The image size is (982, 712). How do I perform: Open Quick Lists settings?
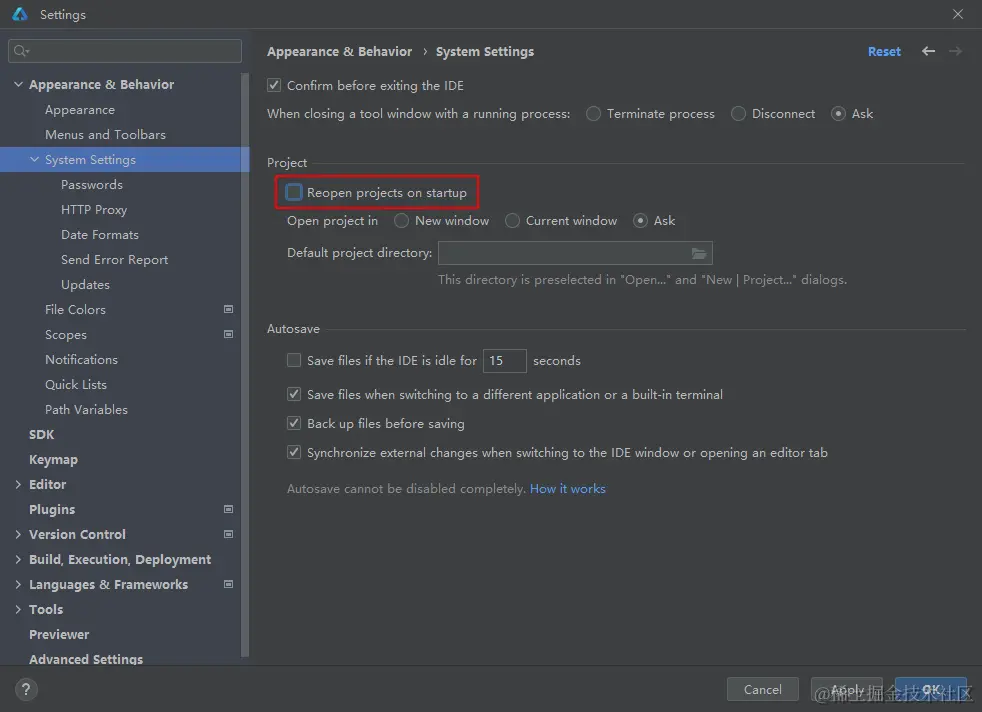point(76,384)
